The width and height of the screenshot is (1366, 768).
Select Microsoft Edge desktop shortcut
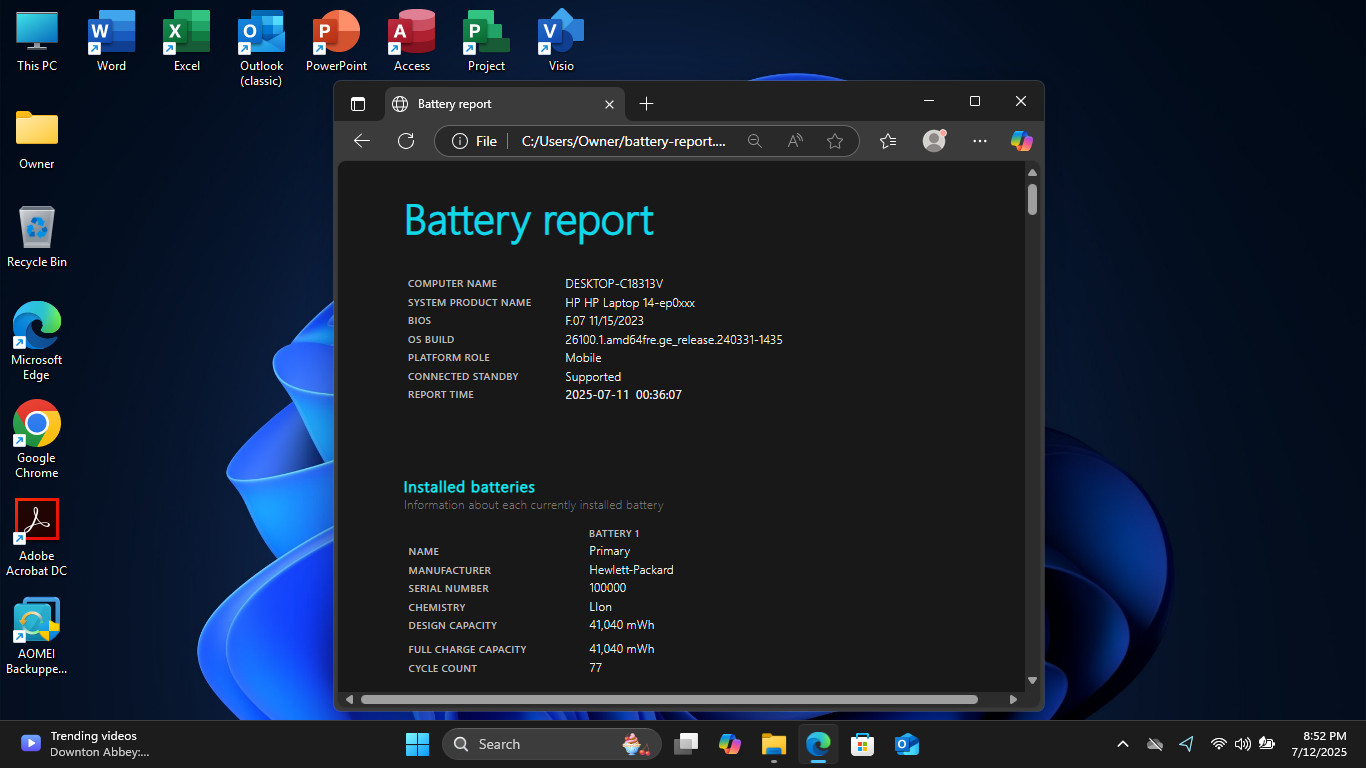pyautogui.click(x=37, y=341)
